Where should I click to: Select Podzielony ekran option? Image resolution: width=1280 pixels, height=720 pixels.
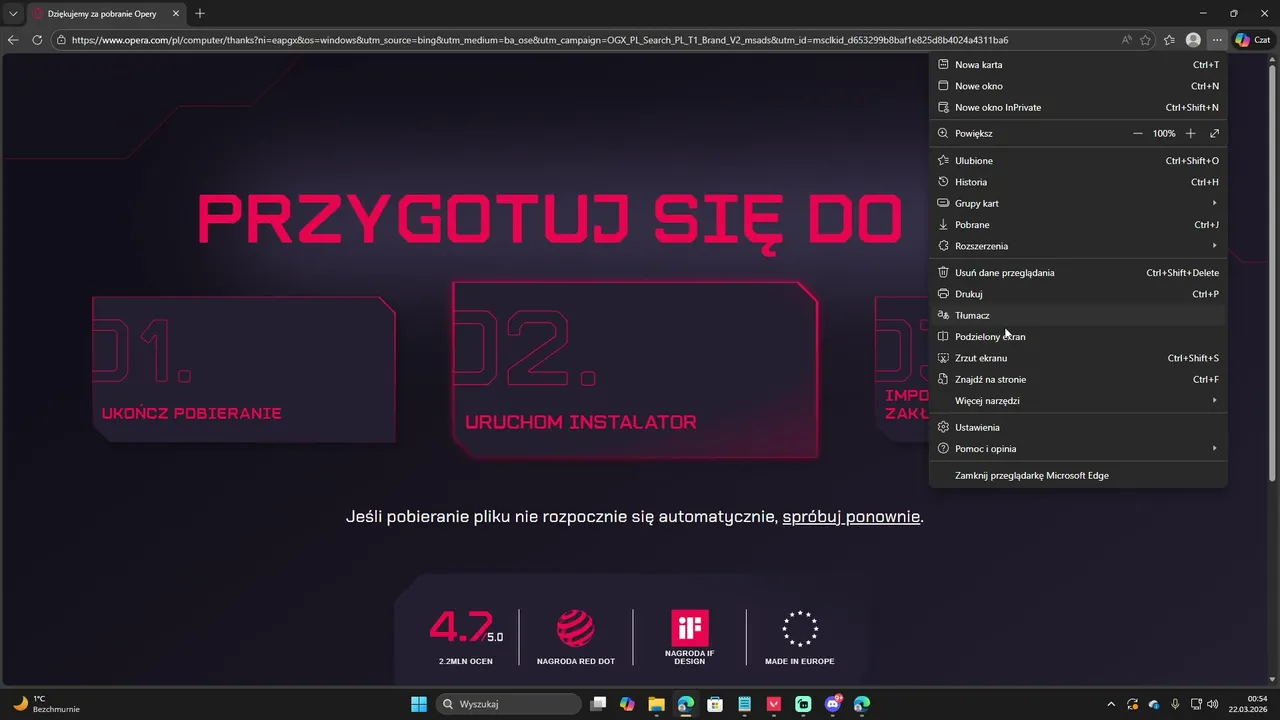tap(1078, 336)
